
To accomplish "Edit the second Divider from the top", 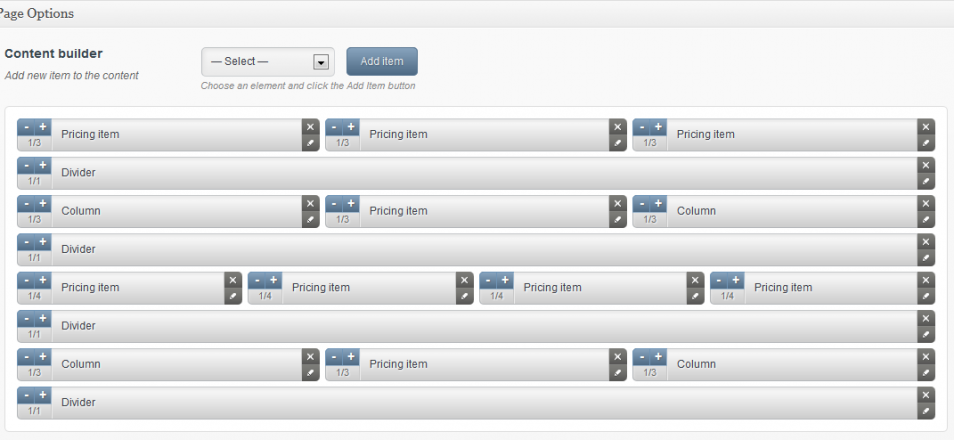I will [x=926, y=258].
